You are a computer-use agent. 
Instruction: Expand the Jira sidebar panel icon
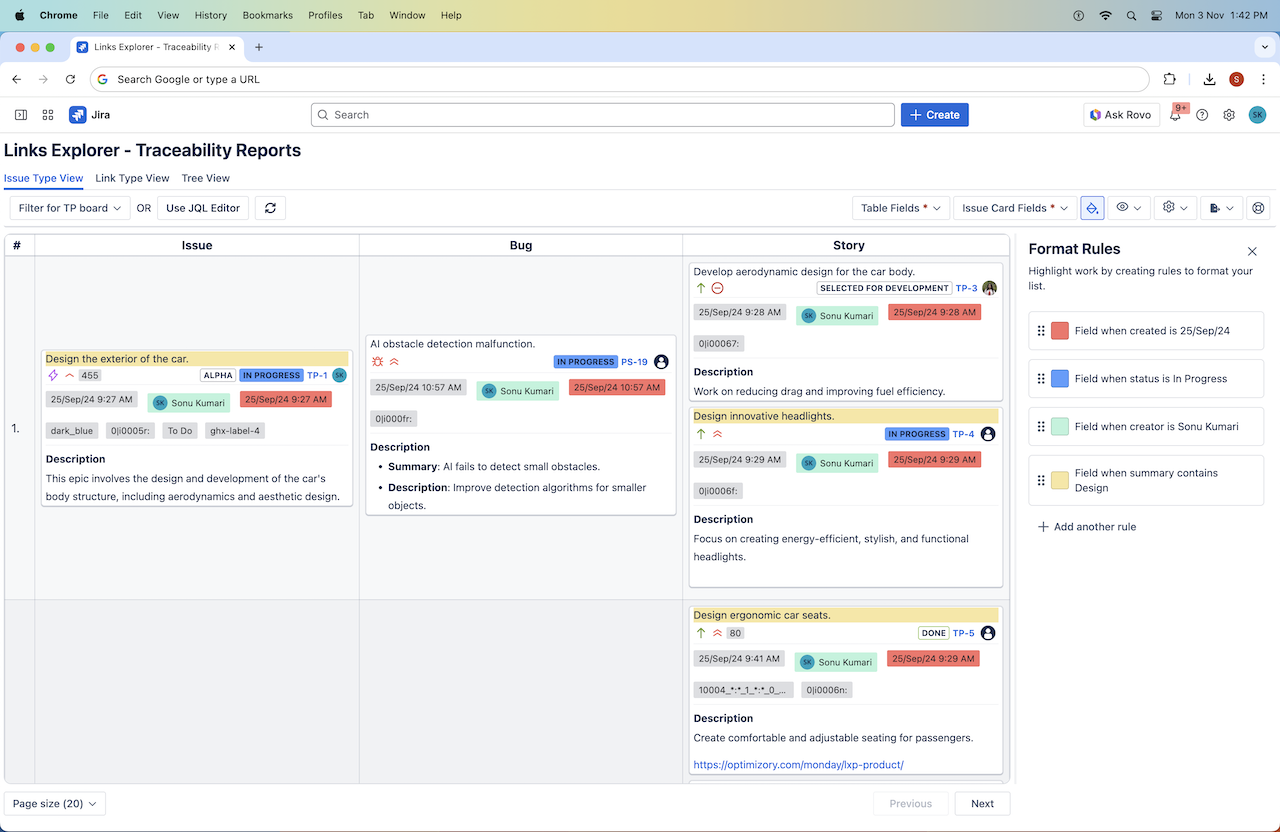pyautogui.click(x=21, y=115)
